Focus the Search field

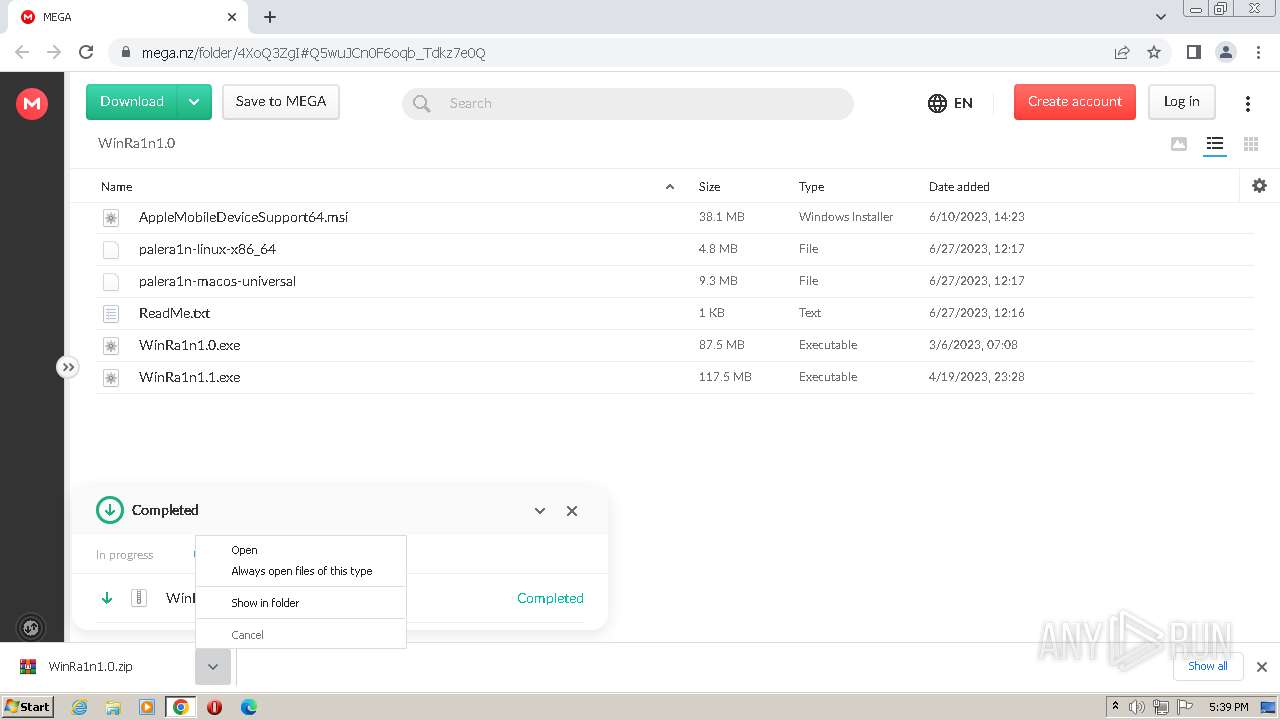pyautogui.click(x=628, y=103)
